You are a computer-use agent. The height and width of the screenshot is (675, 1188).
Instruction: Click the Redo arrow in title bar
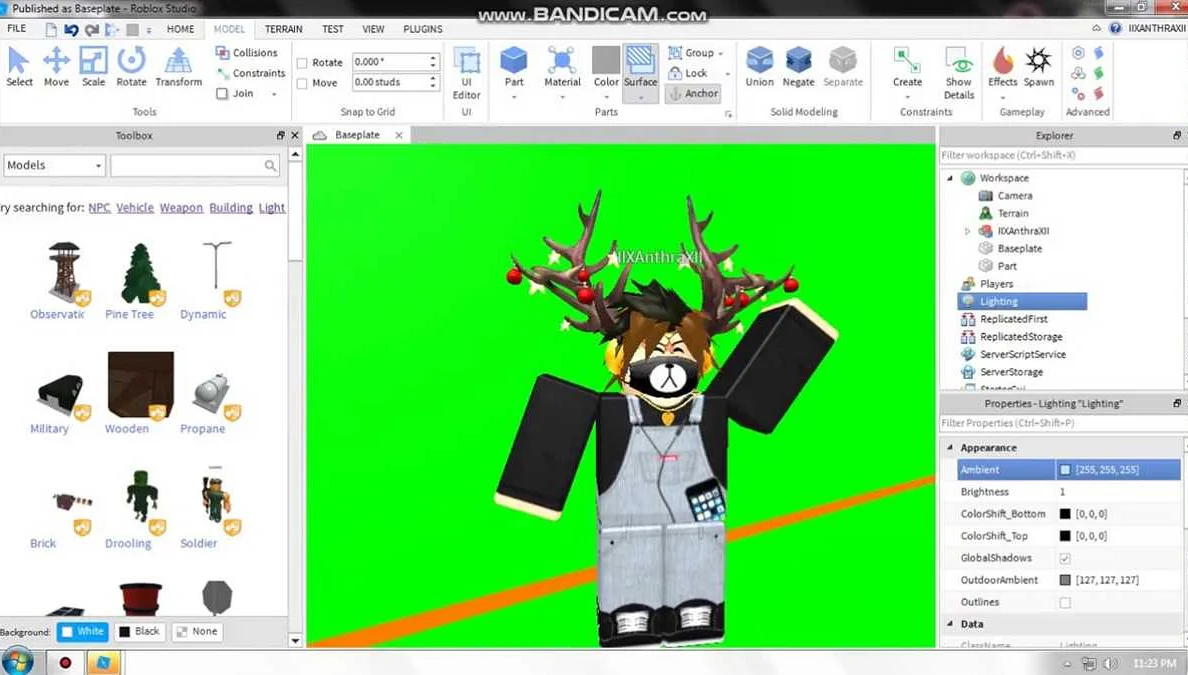(x=92, y=30)
